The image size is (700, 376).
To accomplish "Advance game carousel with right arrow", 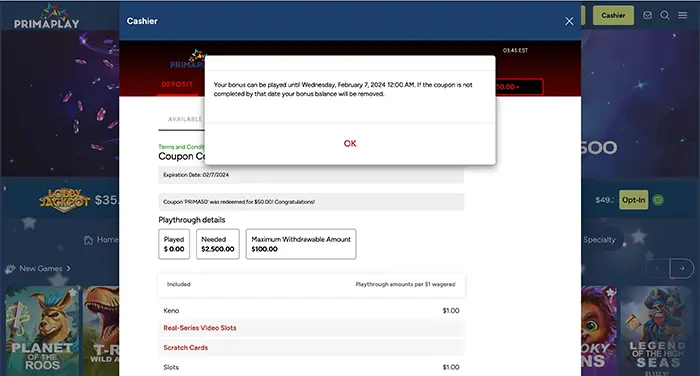I will [682, 268].
